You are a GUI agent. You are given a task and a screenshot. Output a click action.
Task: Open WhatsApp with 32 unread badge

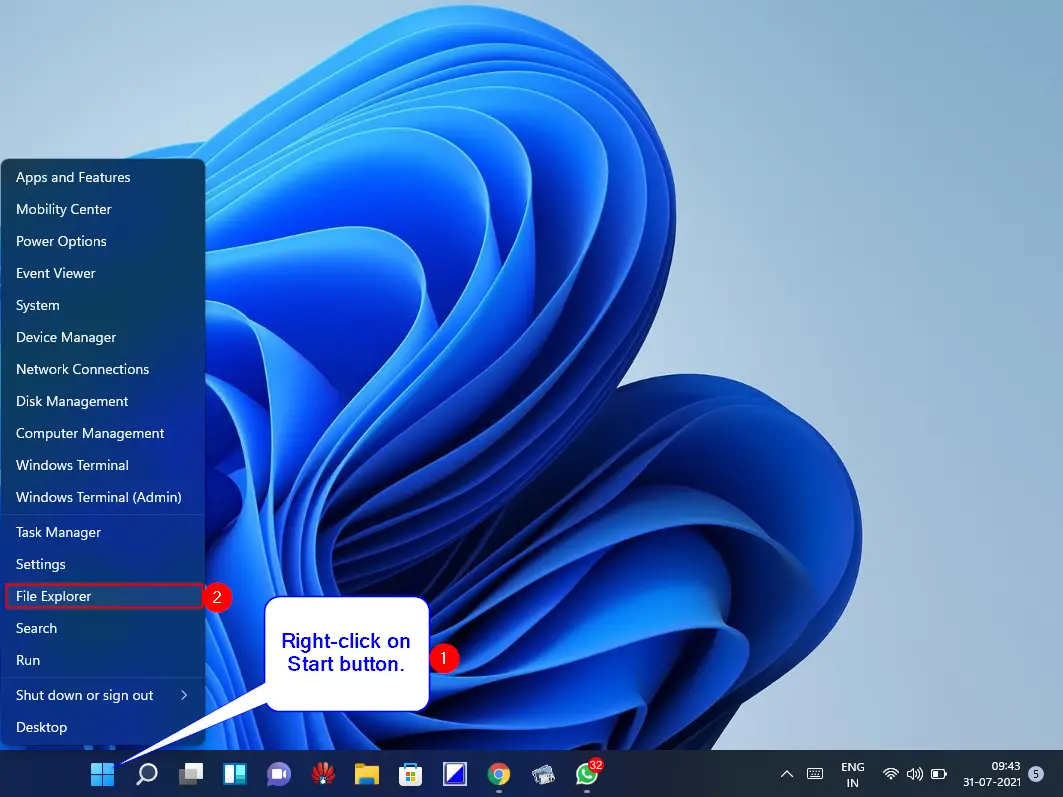click(x=587, y=773)
